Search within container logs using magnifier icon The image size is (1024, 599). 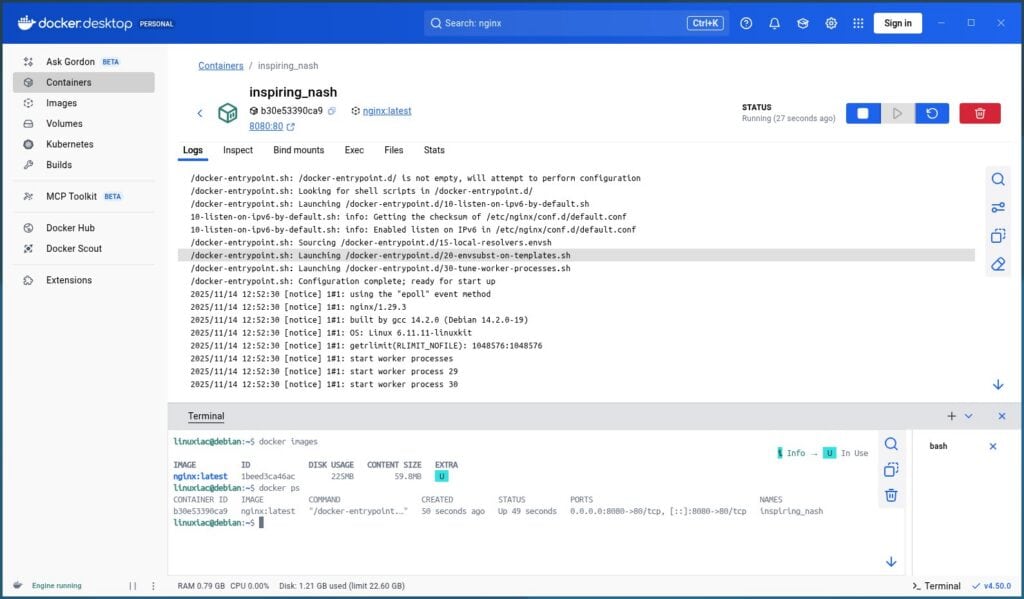tap(997, 178)
